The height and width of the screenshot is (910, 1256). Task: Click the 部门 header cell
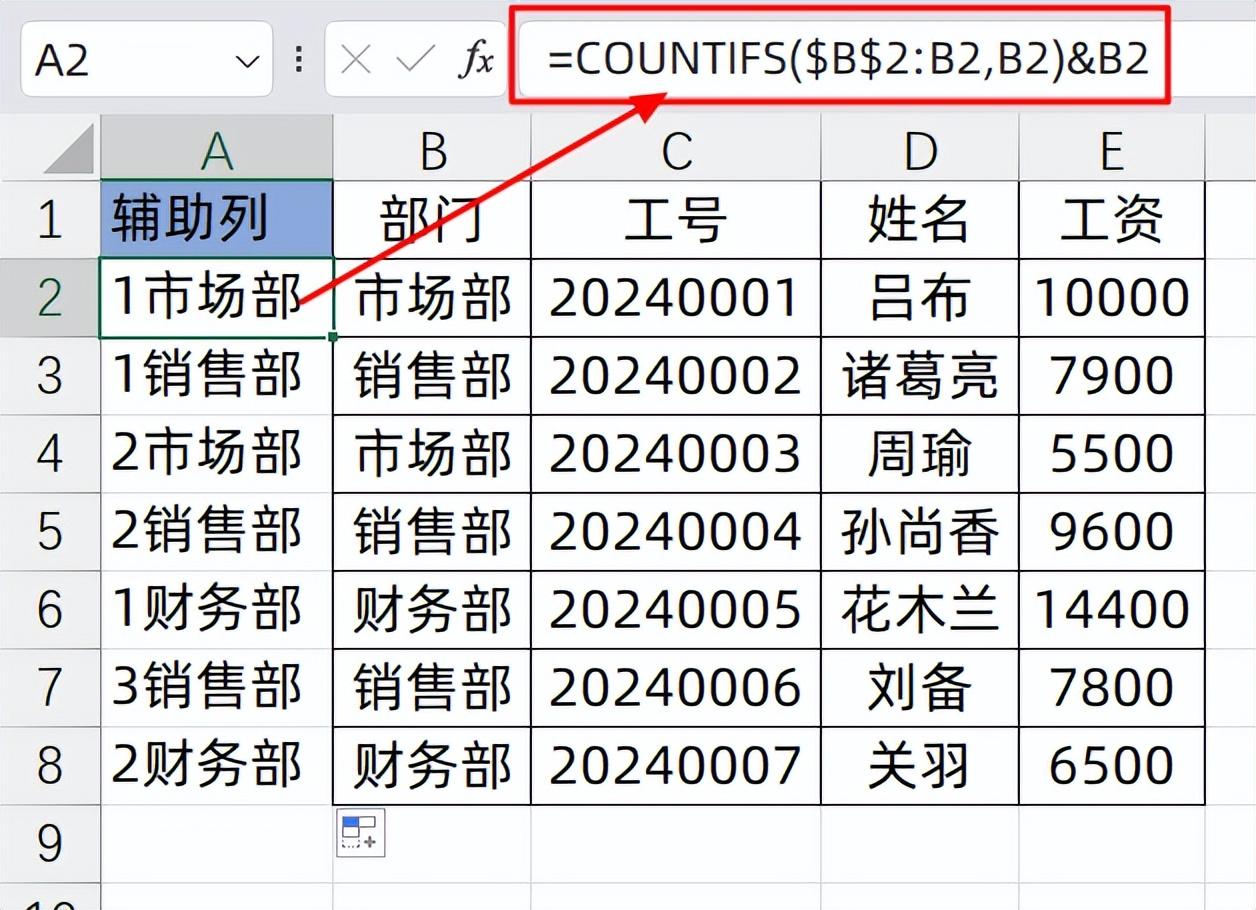coord(431,219)
